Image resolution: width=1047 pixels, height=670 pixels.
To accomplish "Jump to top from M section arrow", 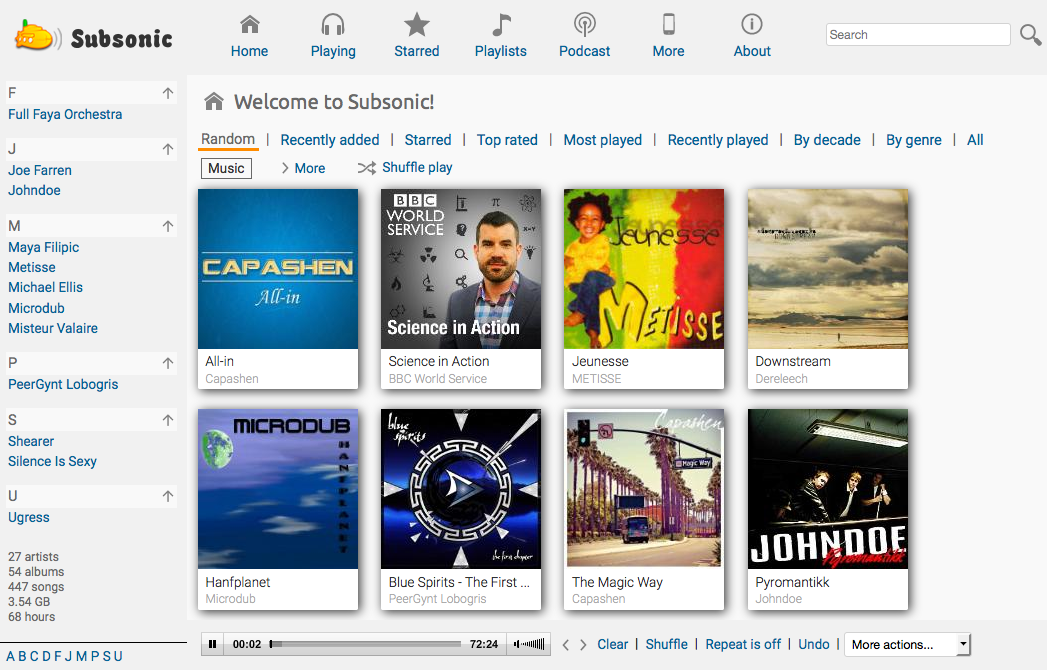I will click(x=168, y=226).
